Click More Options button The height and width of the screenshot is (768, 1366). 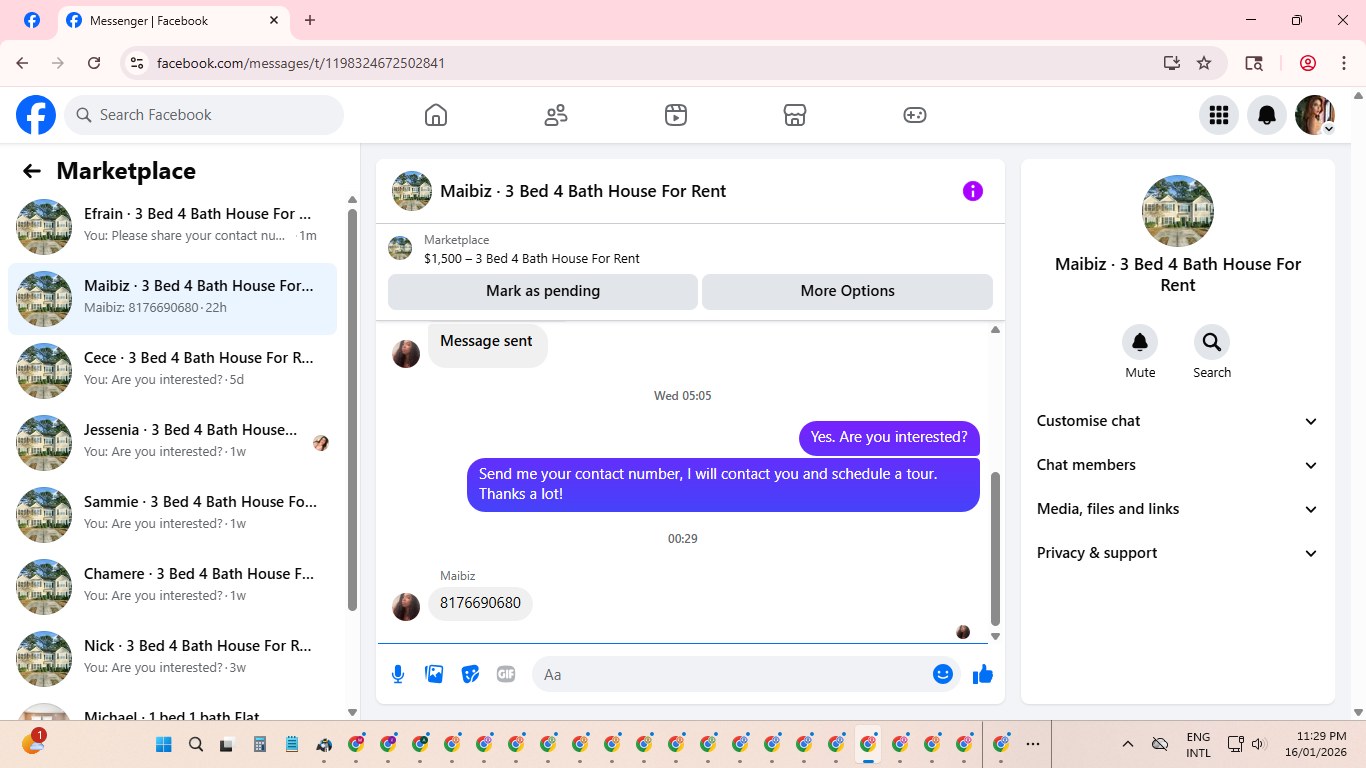(x=847, y=291)
